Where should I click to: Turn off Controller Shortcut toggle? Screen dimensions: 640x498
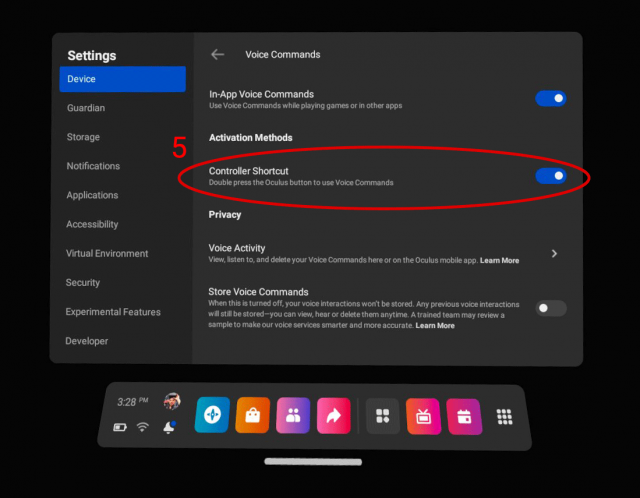[x=551, y=176]
